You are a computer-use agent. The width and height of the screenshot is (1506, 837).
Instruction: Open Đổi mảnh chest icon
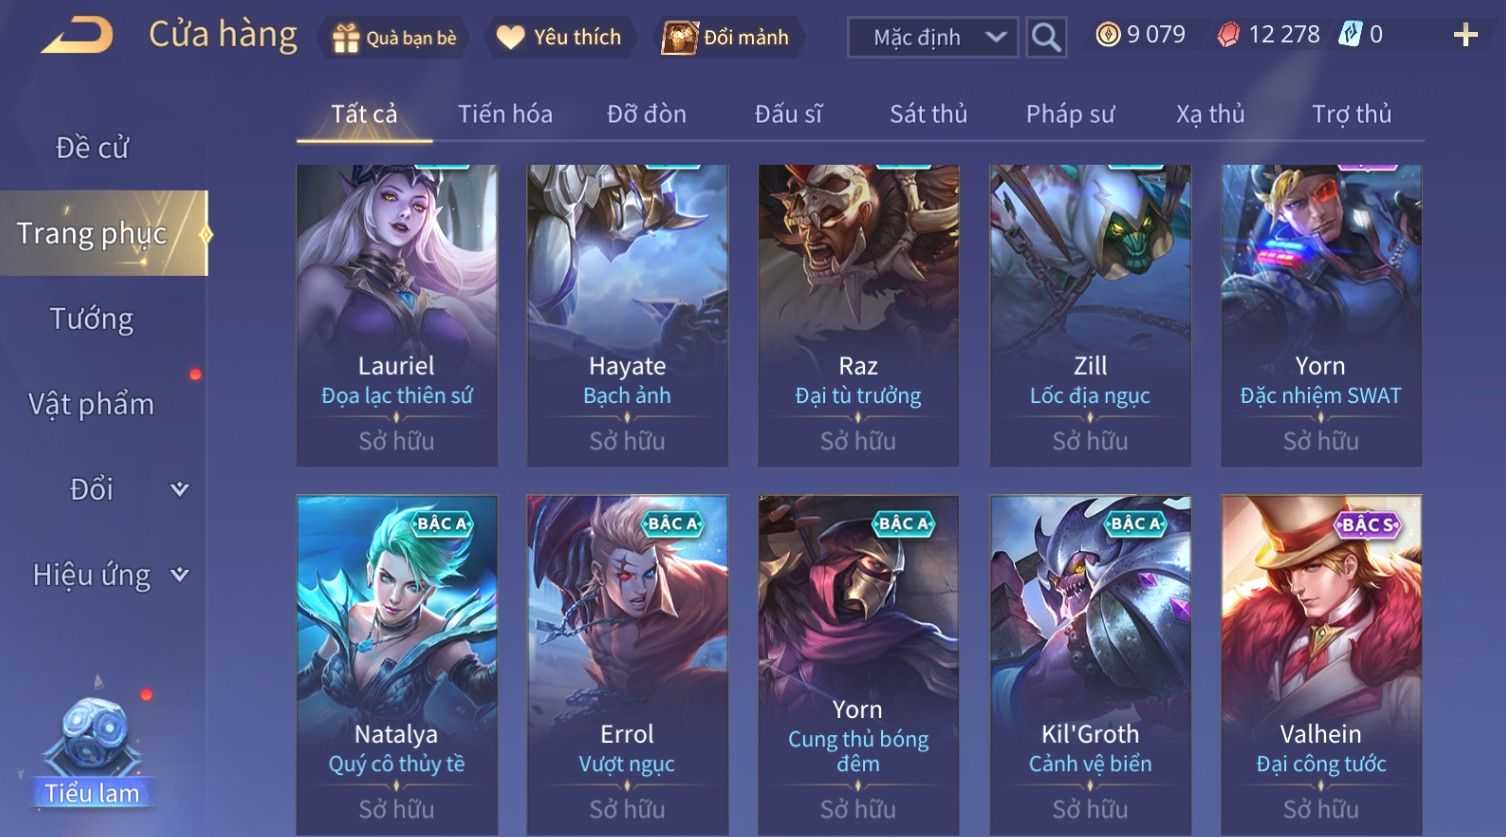[x=679, y=38]
